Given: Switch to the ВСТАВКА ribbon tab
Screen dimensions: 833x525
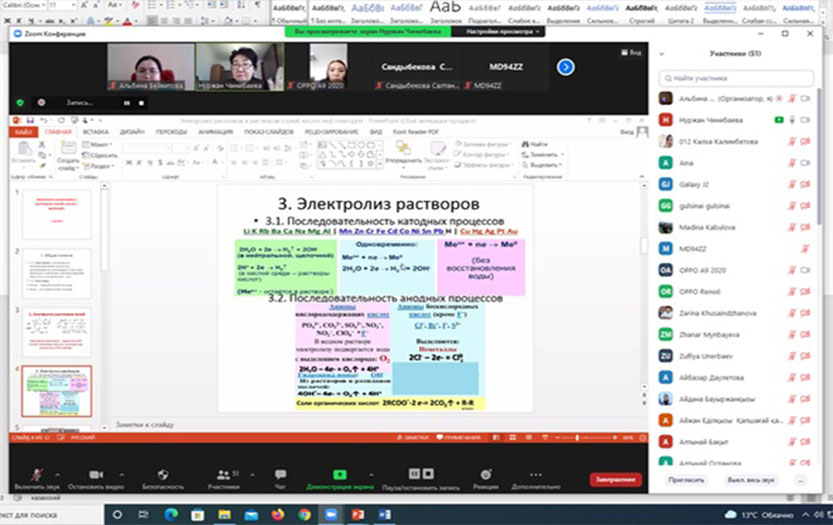Looking at the screenshot, I should pos(96,132).
